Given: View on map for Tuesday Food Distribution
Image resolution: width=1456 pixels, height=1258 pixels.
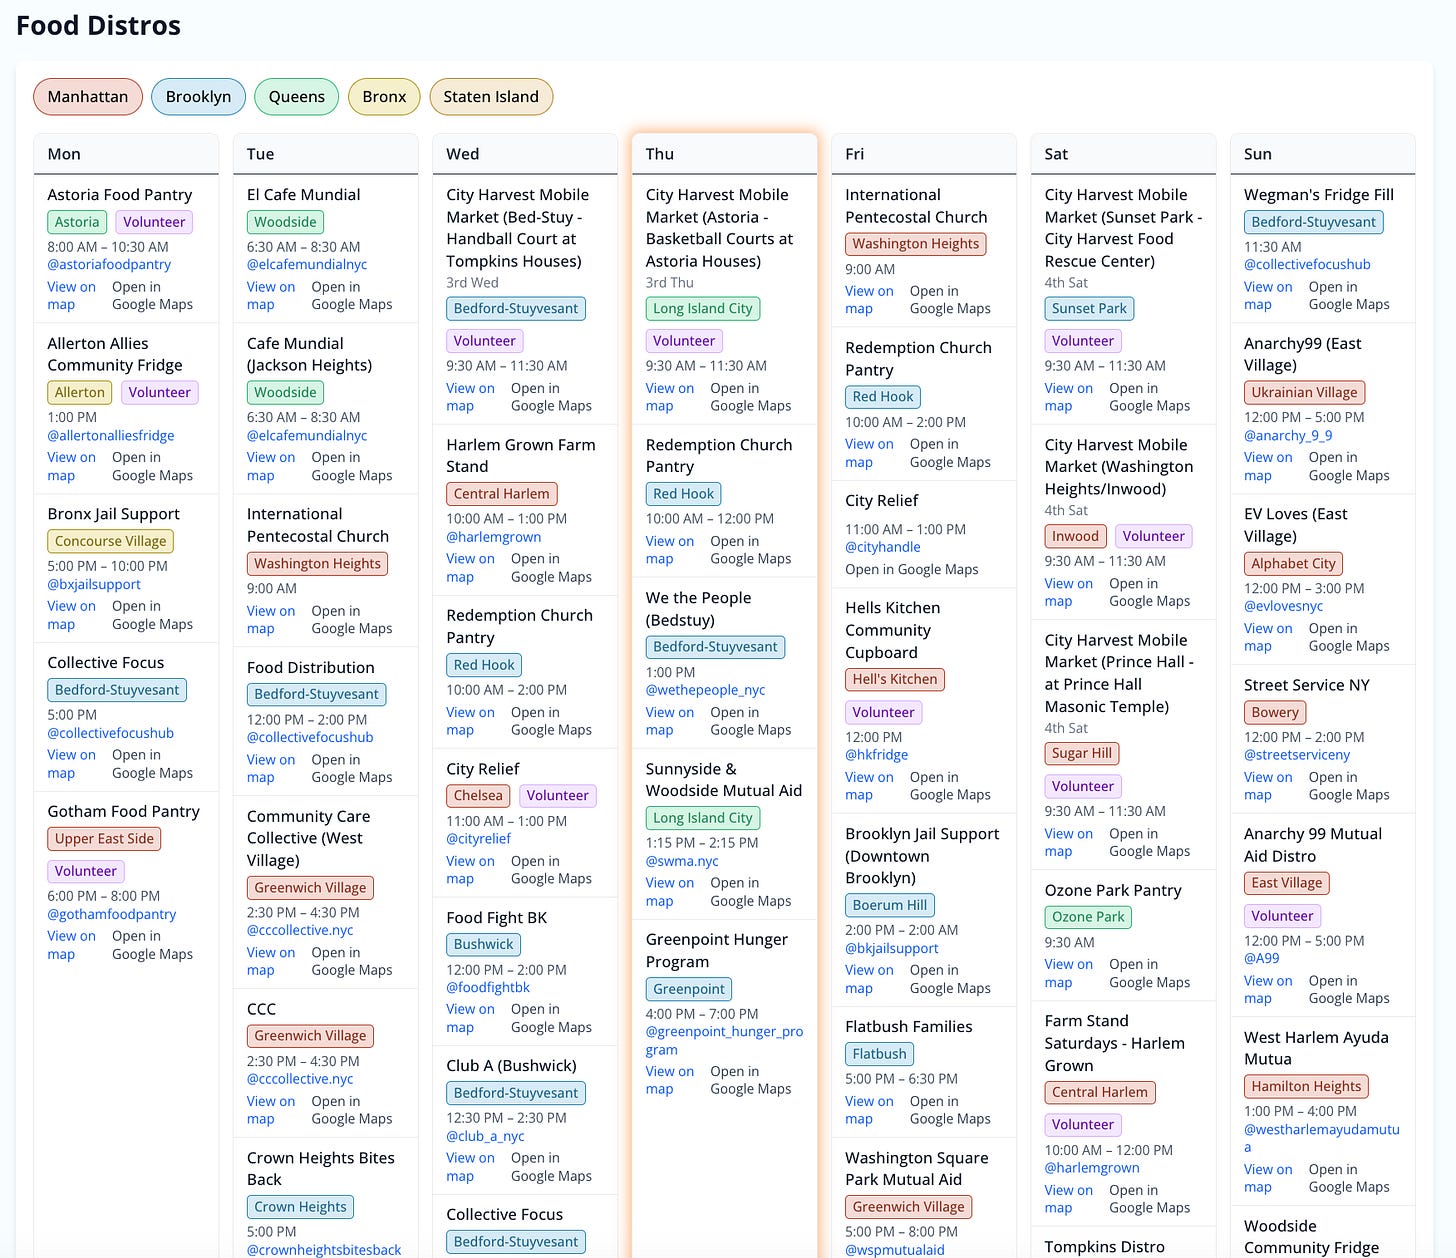Looking at the screenshot, I should tap(271, 769).
